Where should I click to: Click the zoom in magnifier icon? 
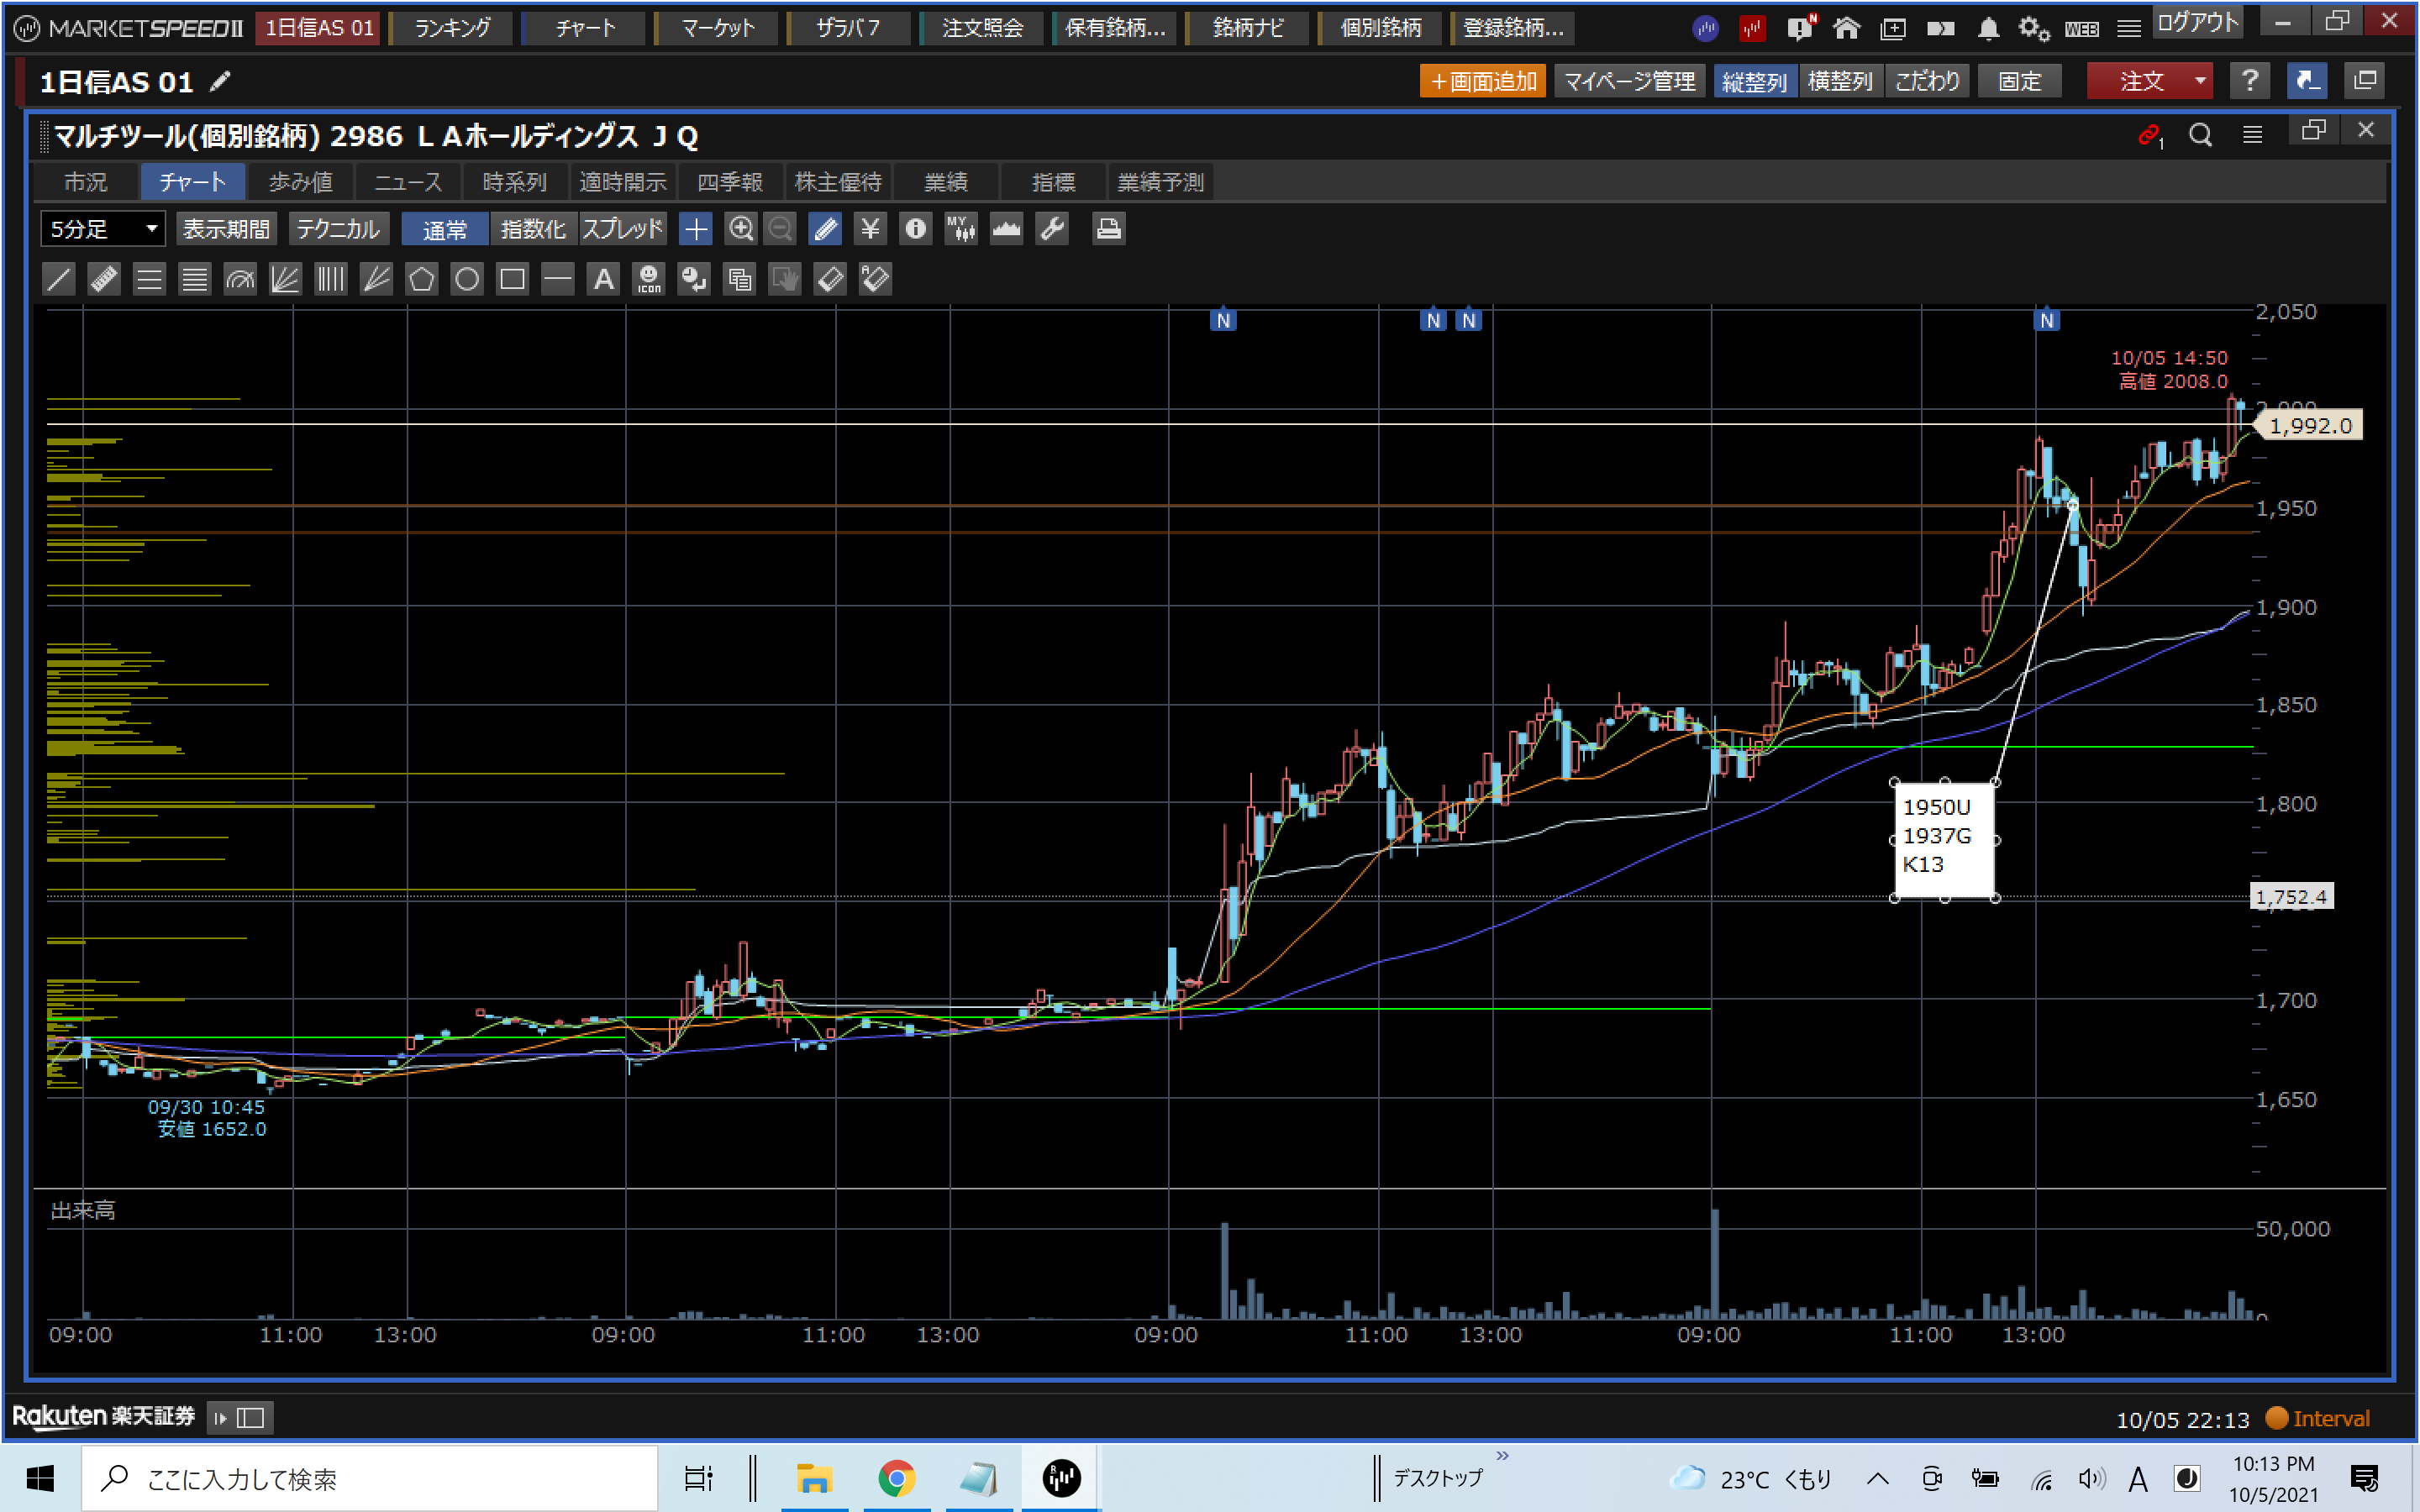coord(740,229)
